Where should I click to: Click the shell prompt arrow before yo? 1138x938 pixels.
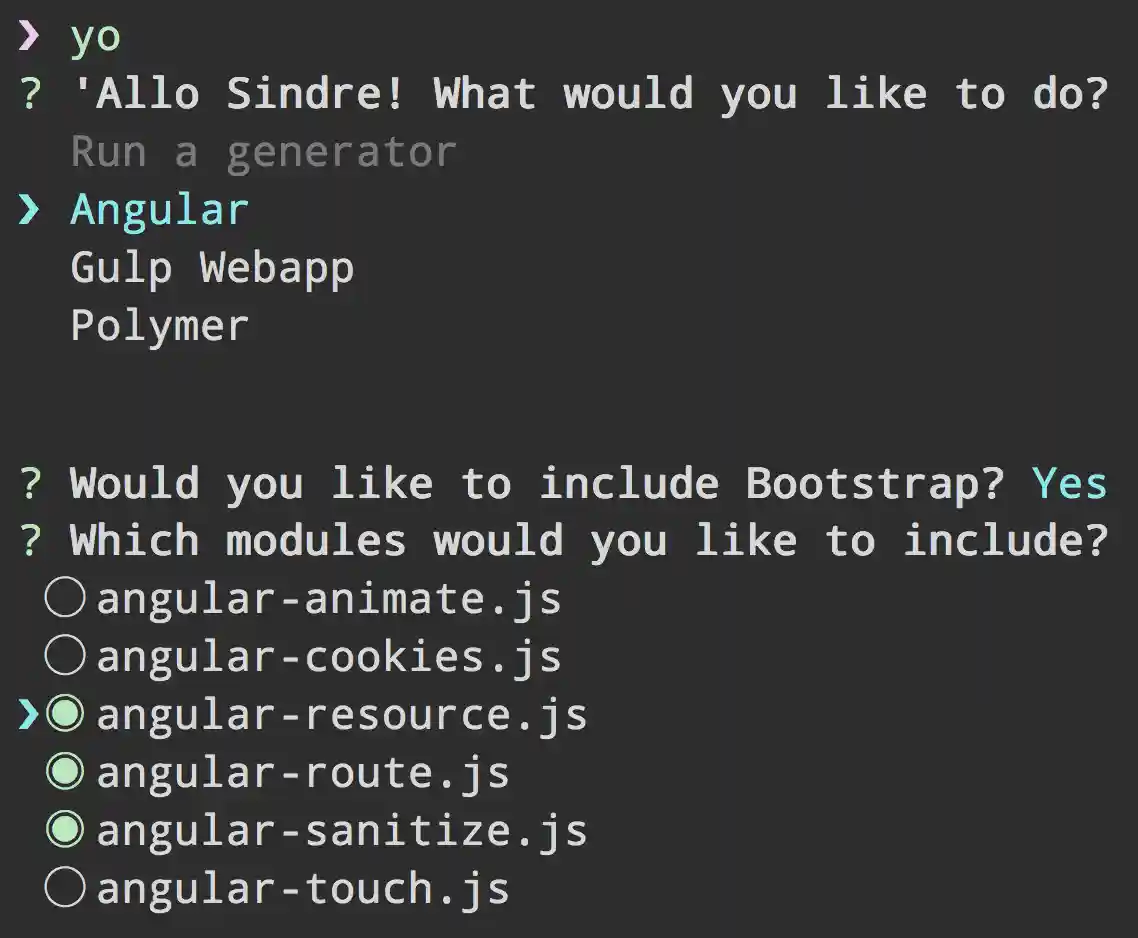(30, 37)
